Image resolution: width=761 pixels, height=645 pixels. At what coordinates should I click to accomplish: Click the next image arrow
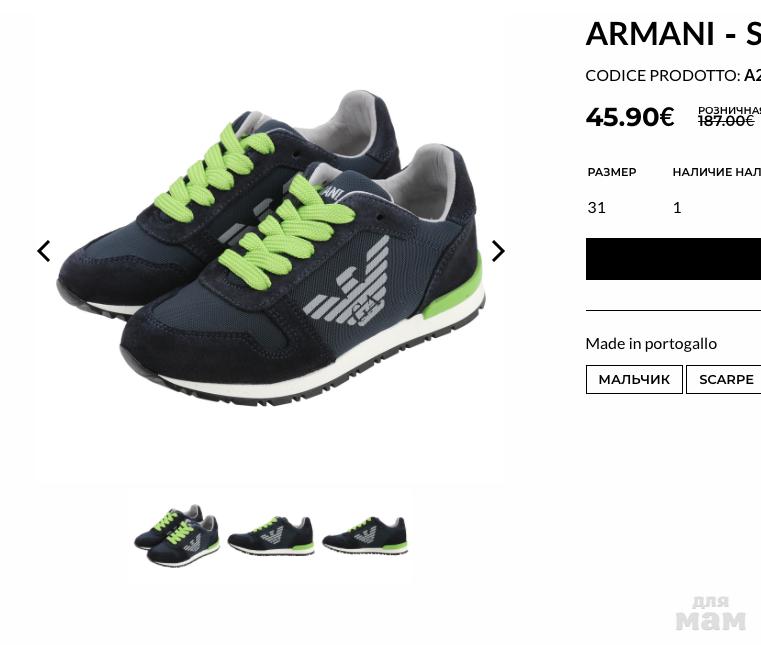[x=498, y=251]
